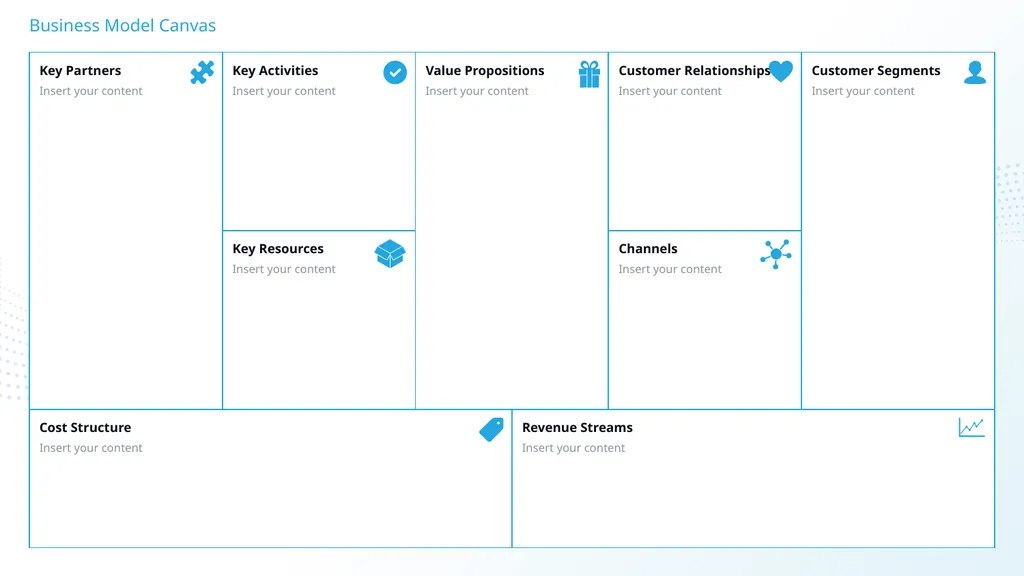Click the line chart icon in Revenue Streams
This screenshot has height=576, width=1024.
[x=971, y=427]
